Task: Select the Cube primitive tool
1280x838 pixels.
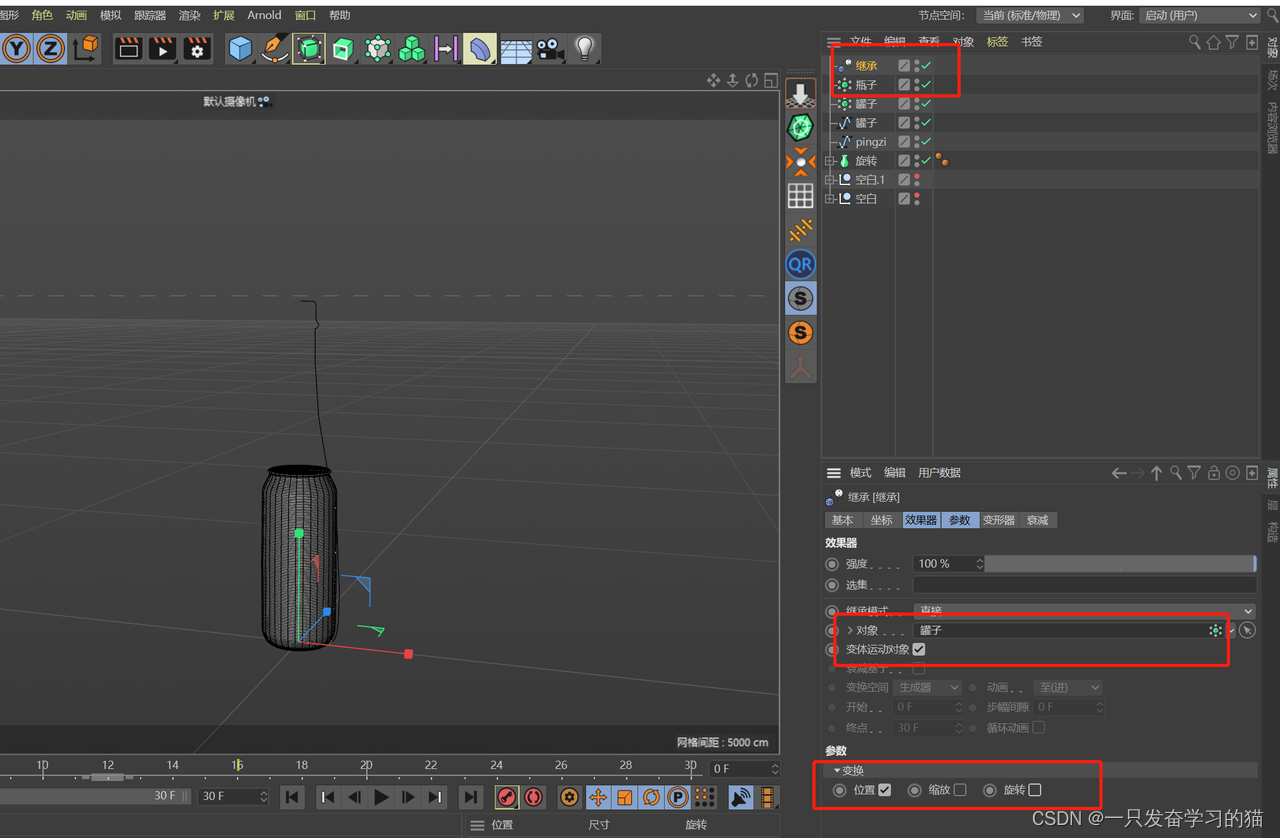Action: (x=240, y=48)
